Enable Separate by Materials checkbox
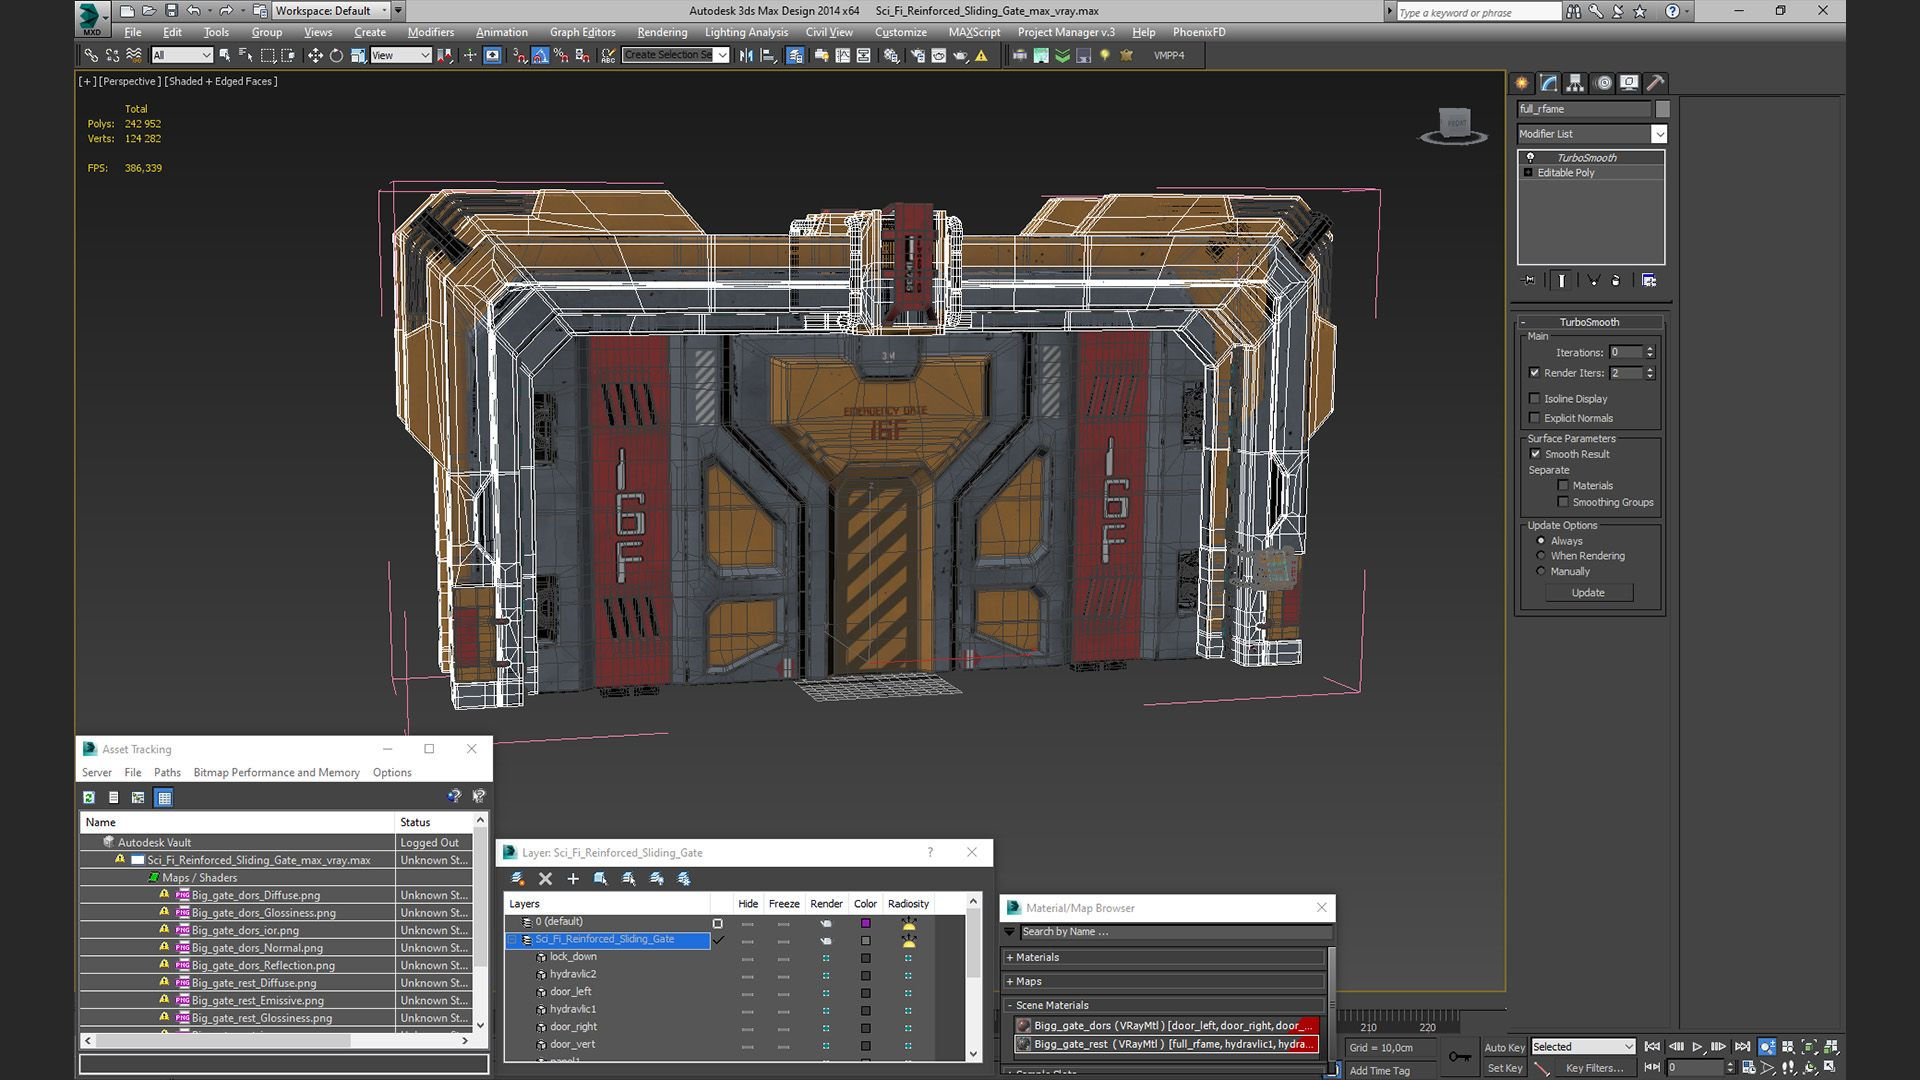 (x=1563, y=486)
